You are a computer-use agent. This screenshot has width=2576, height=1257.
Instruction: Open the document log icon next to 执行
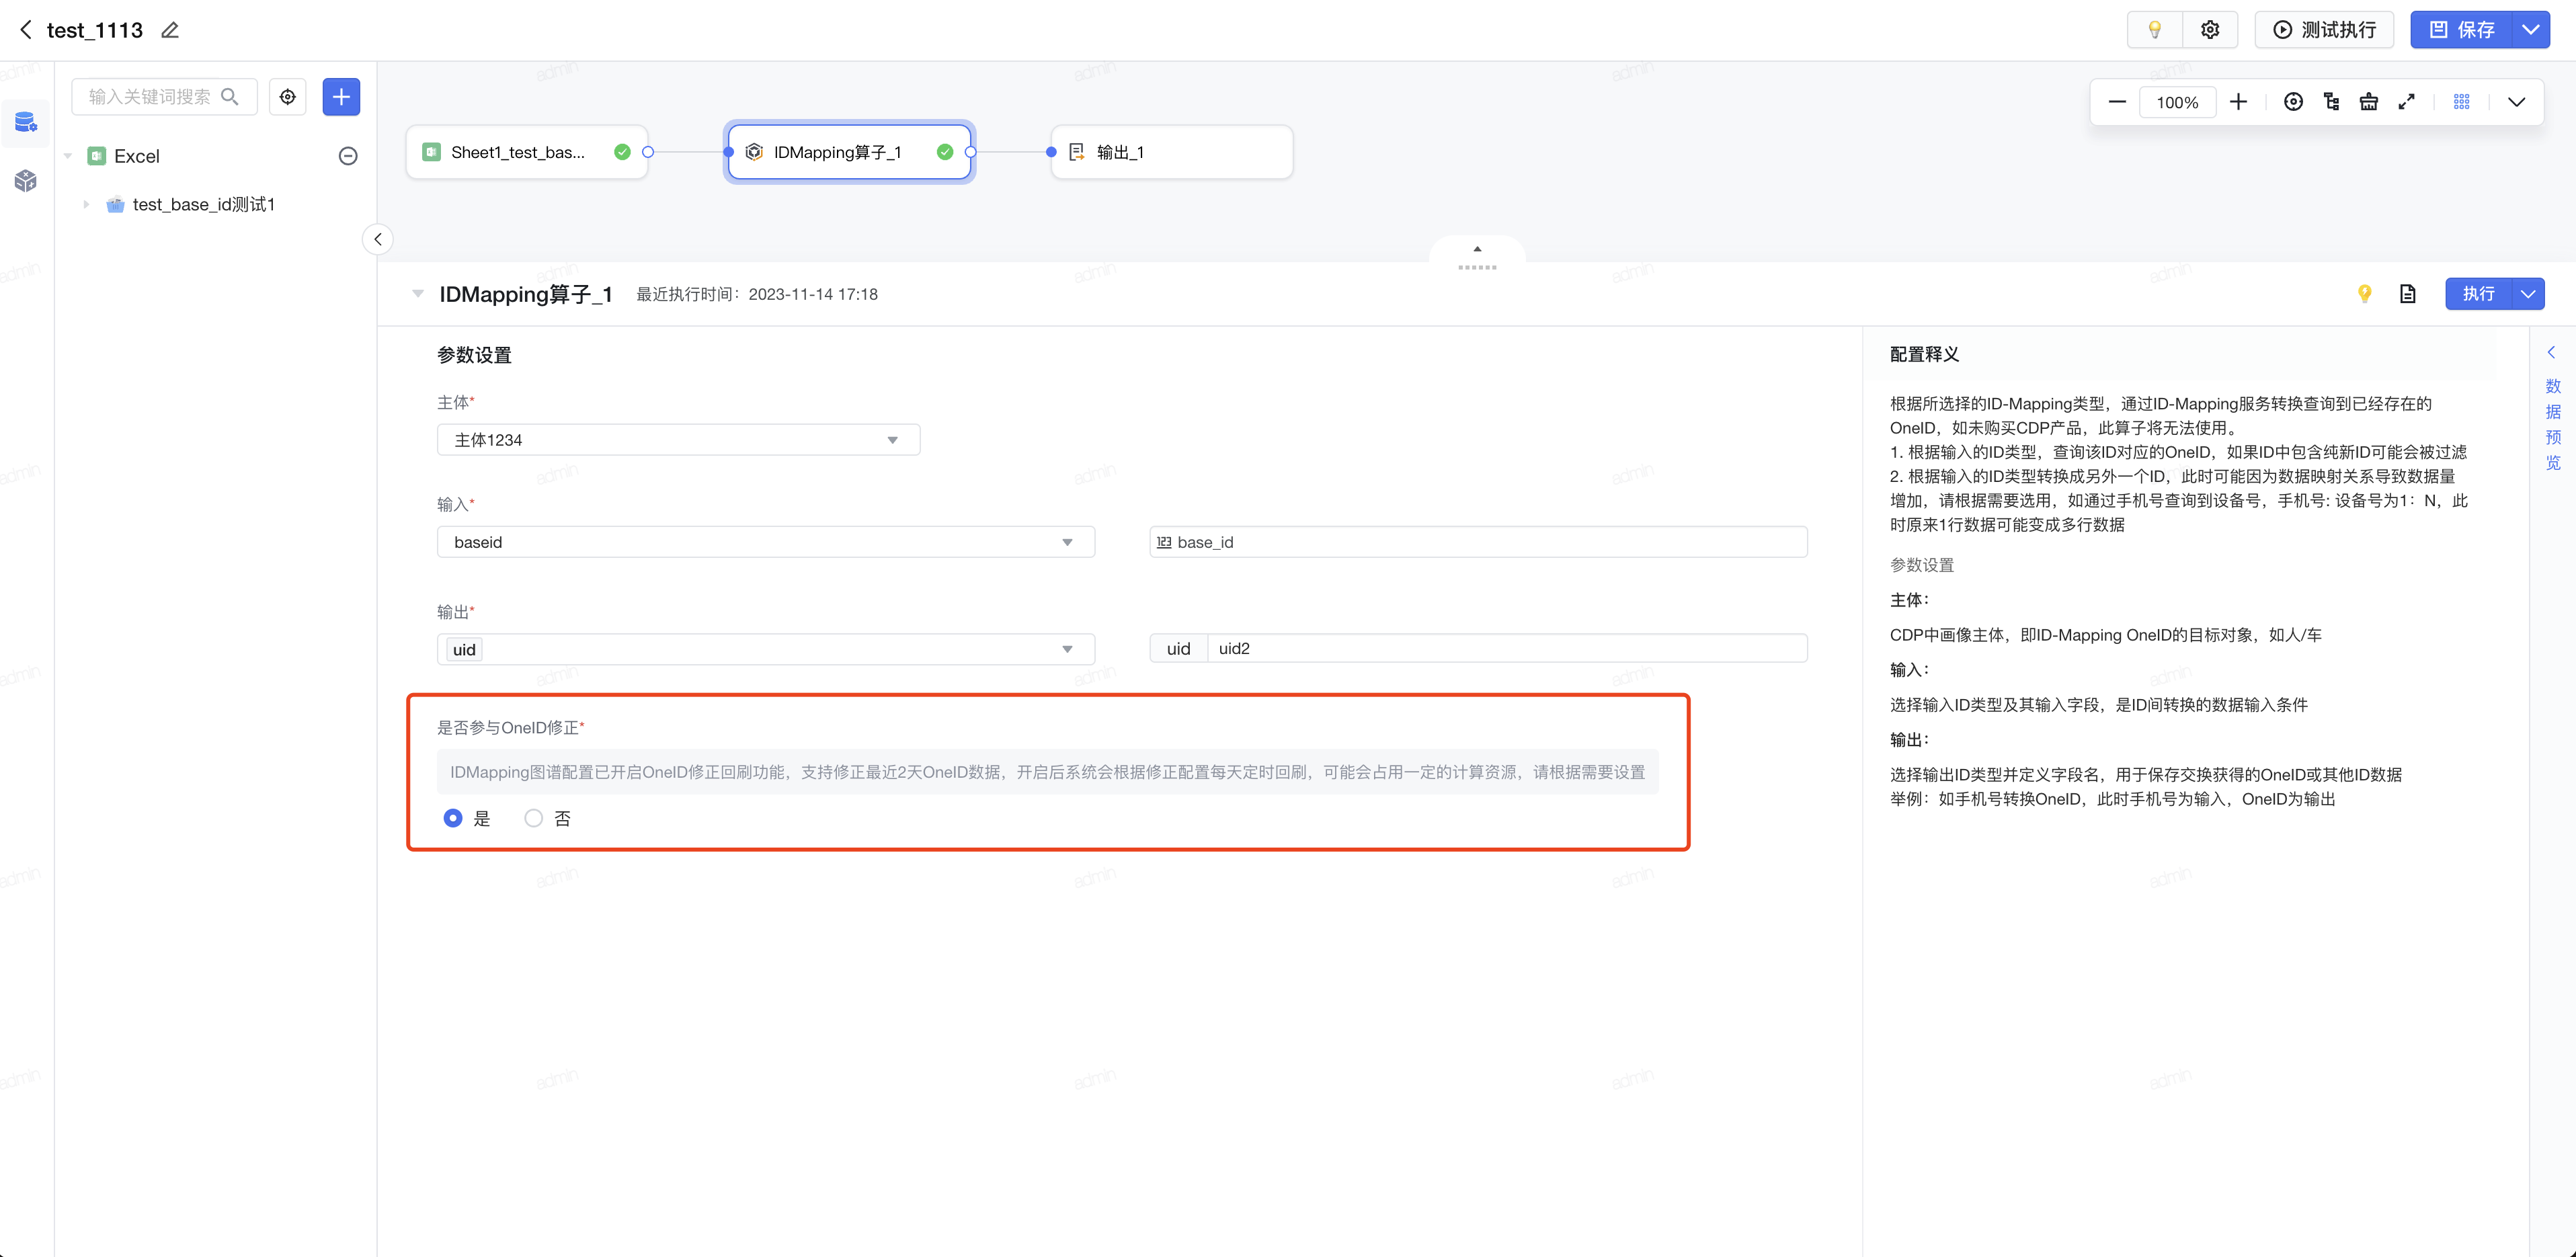pos(2408,294)
